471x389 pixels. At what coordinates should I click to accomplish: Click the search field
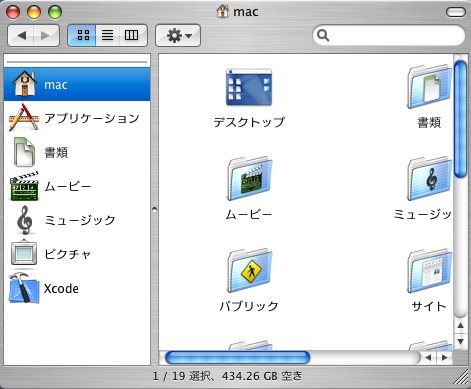tap(389, 35)
